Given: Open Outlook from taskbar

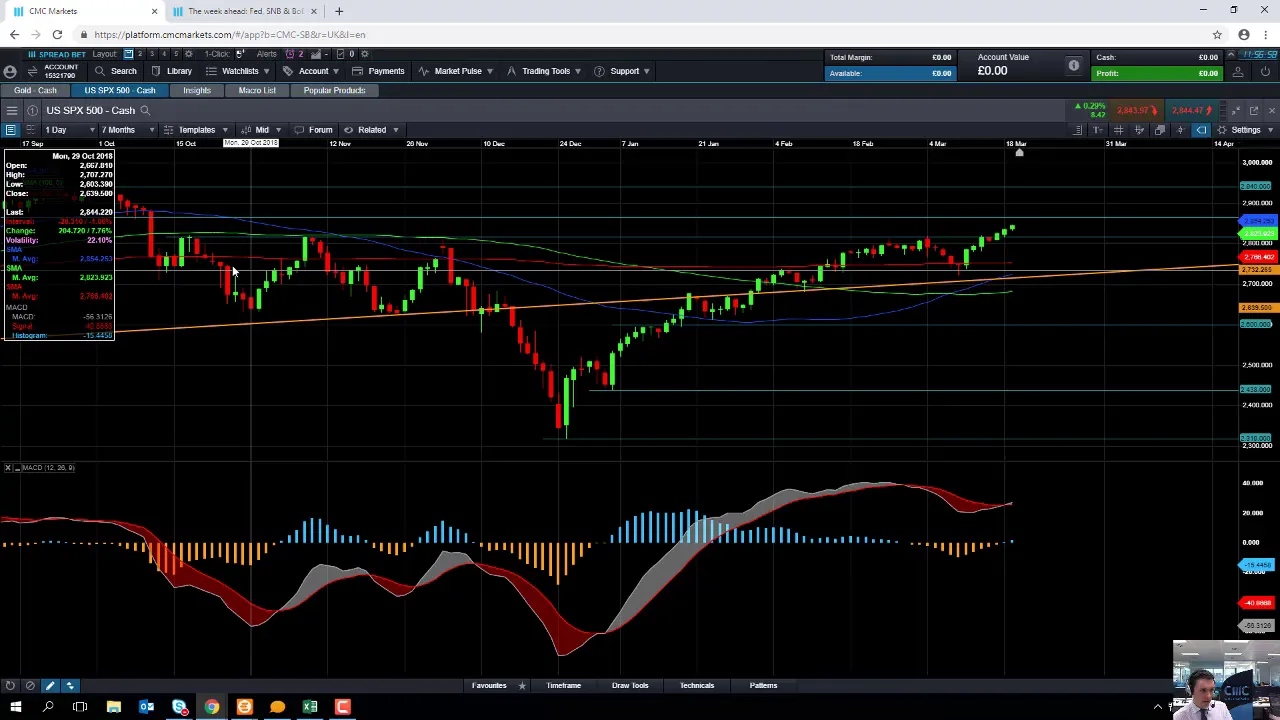Looking at the screenshot, I should pos(146,707).
